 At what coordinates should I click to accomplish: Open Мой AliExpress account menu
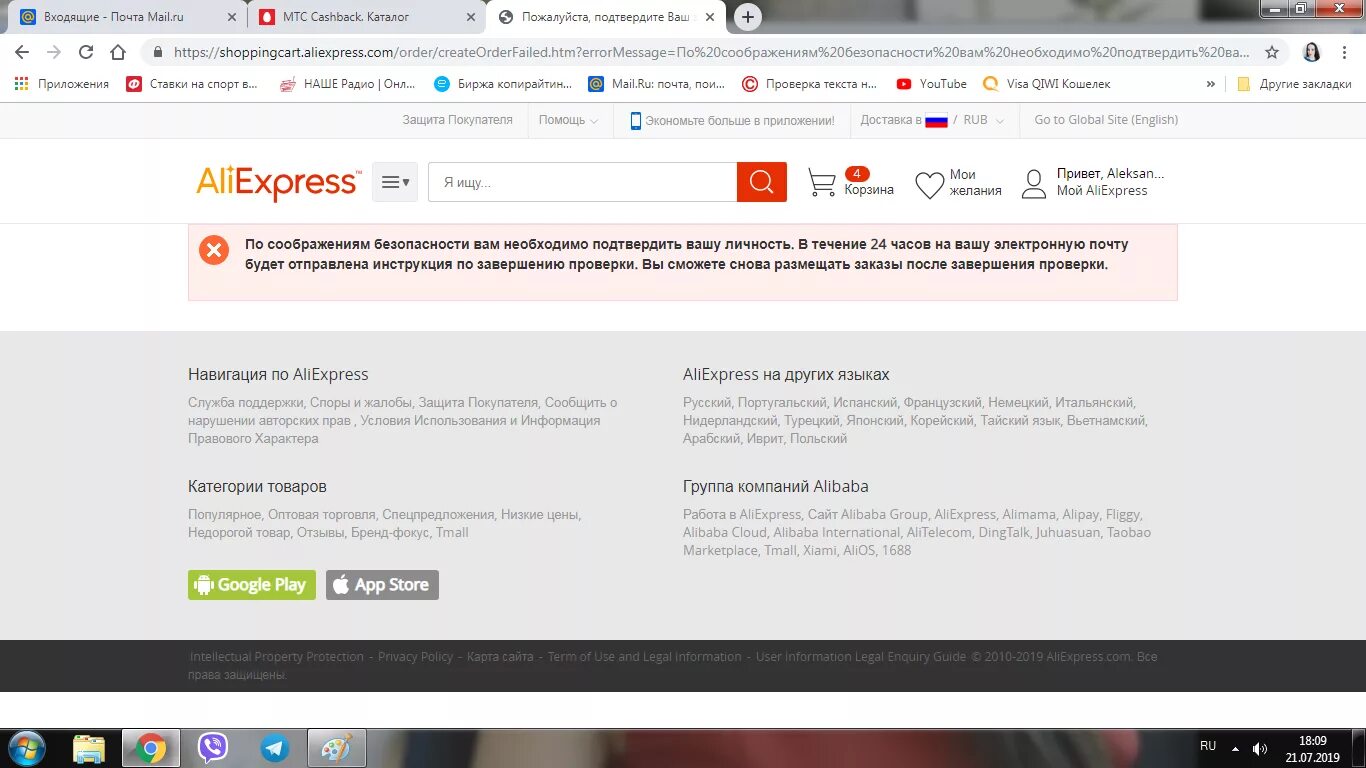point(1102,191)
